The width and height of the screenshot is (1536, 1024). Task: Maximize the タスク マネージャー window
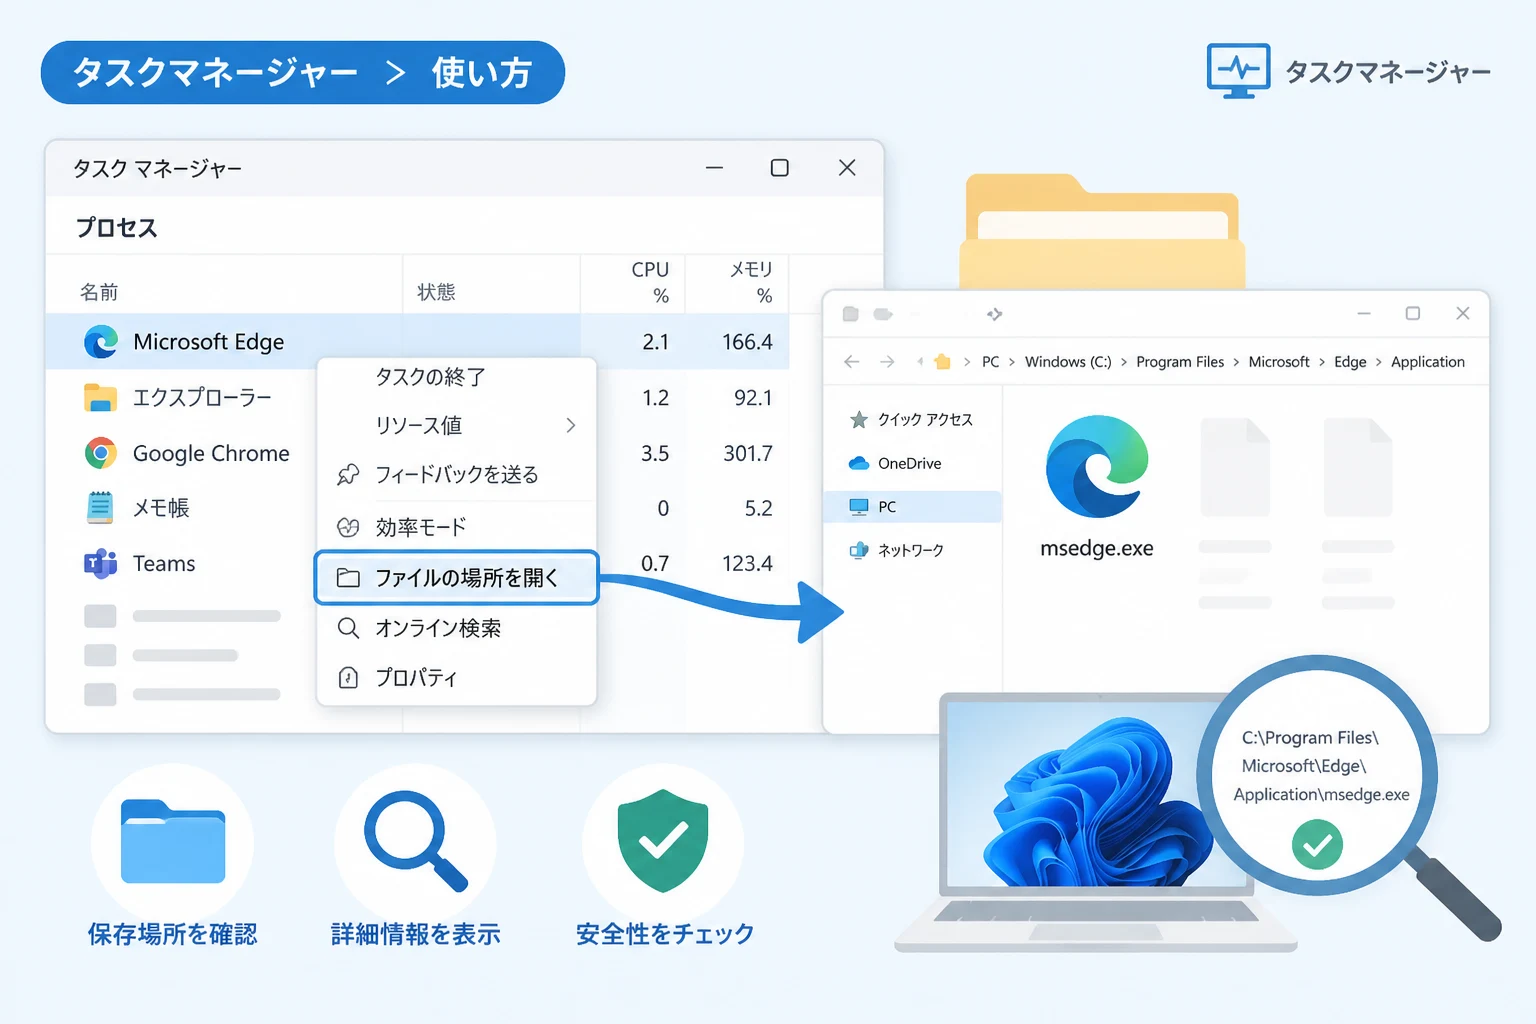[x=780, y=168]
